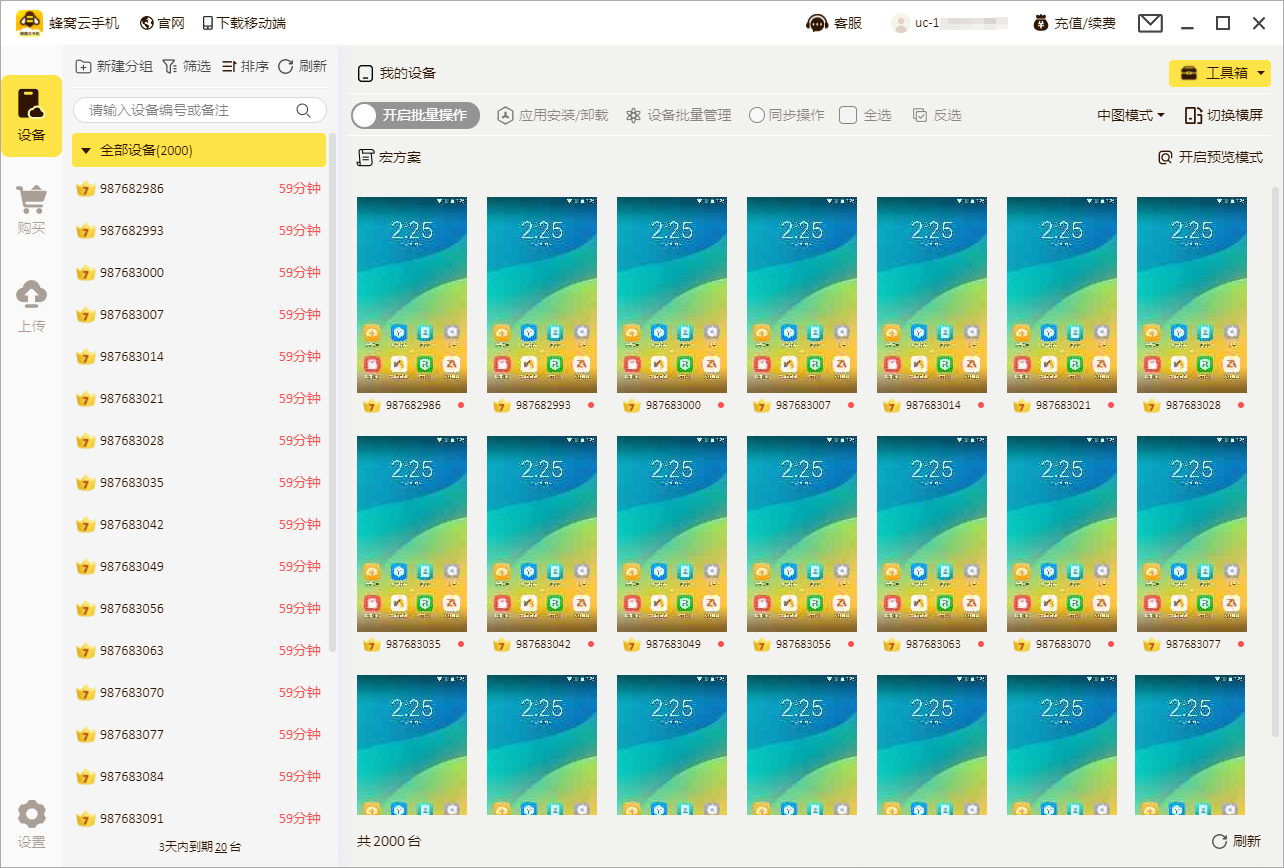1284x868 pixels.
Task: Click the magnifier search icon
Action: [303, 110]
